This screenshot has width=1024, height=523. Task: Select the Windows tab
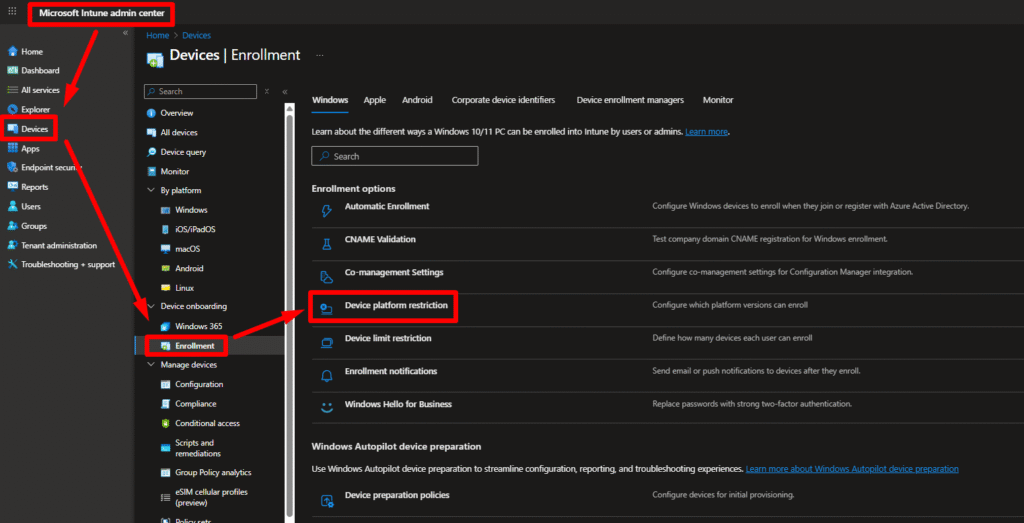tap(330, 100)
